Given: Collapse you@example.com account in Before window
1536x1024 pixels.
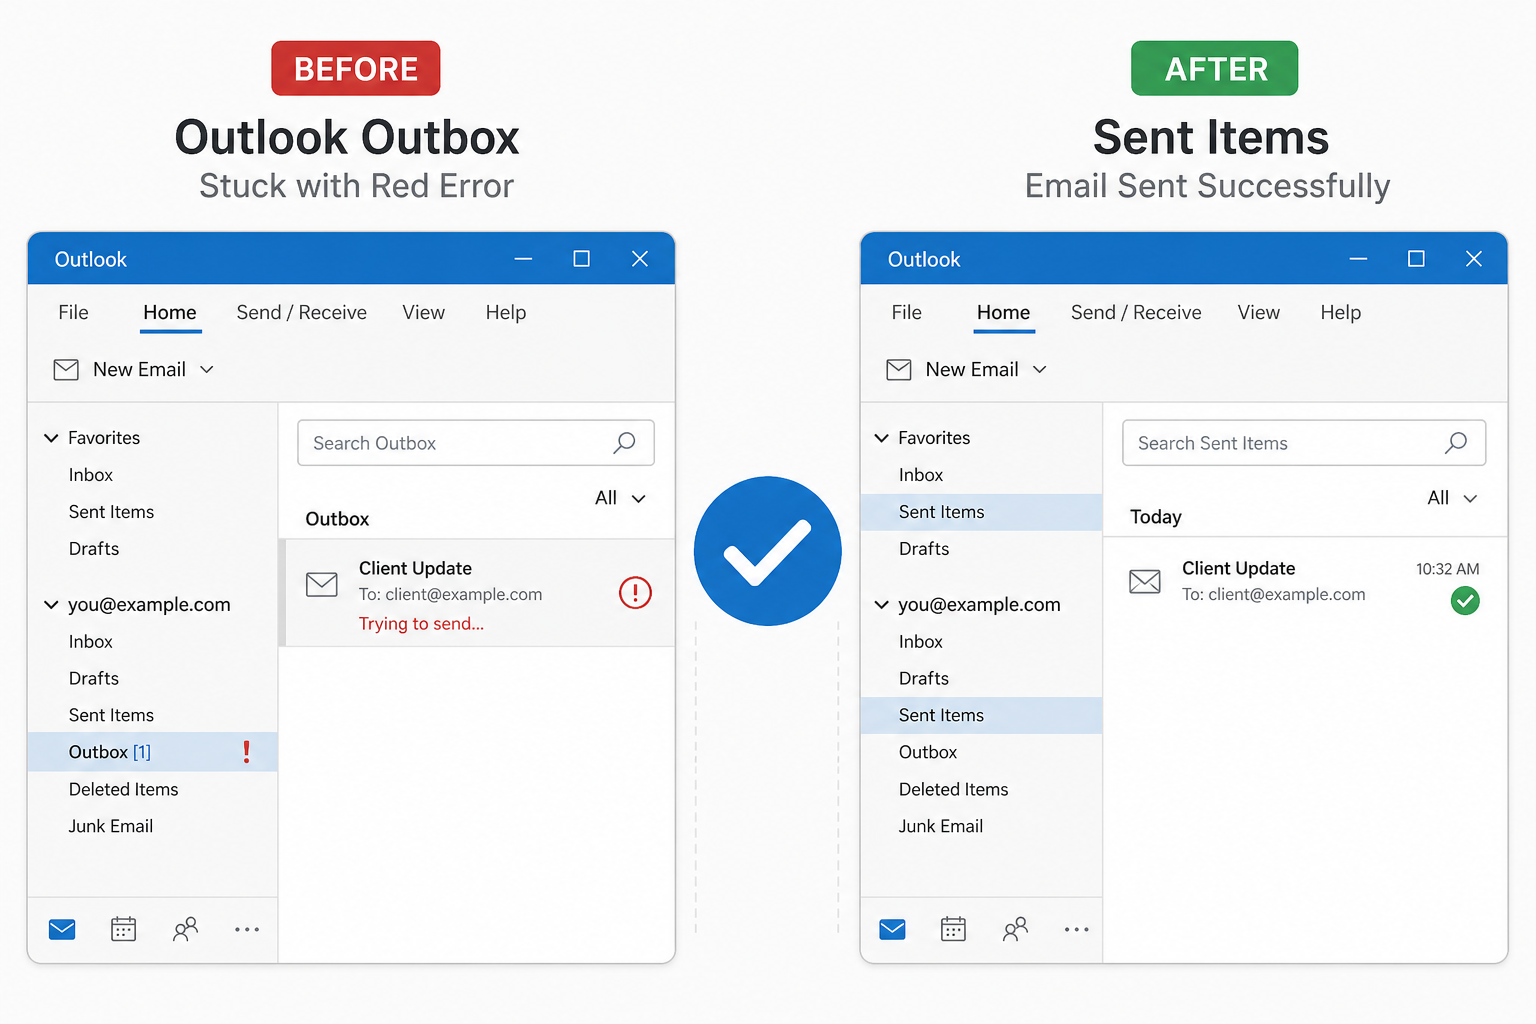Looking at the screenshot, I should coord(51,605).
